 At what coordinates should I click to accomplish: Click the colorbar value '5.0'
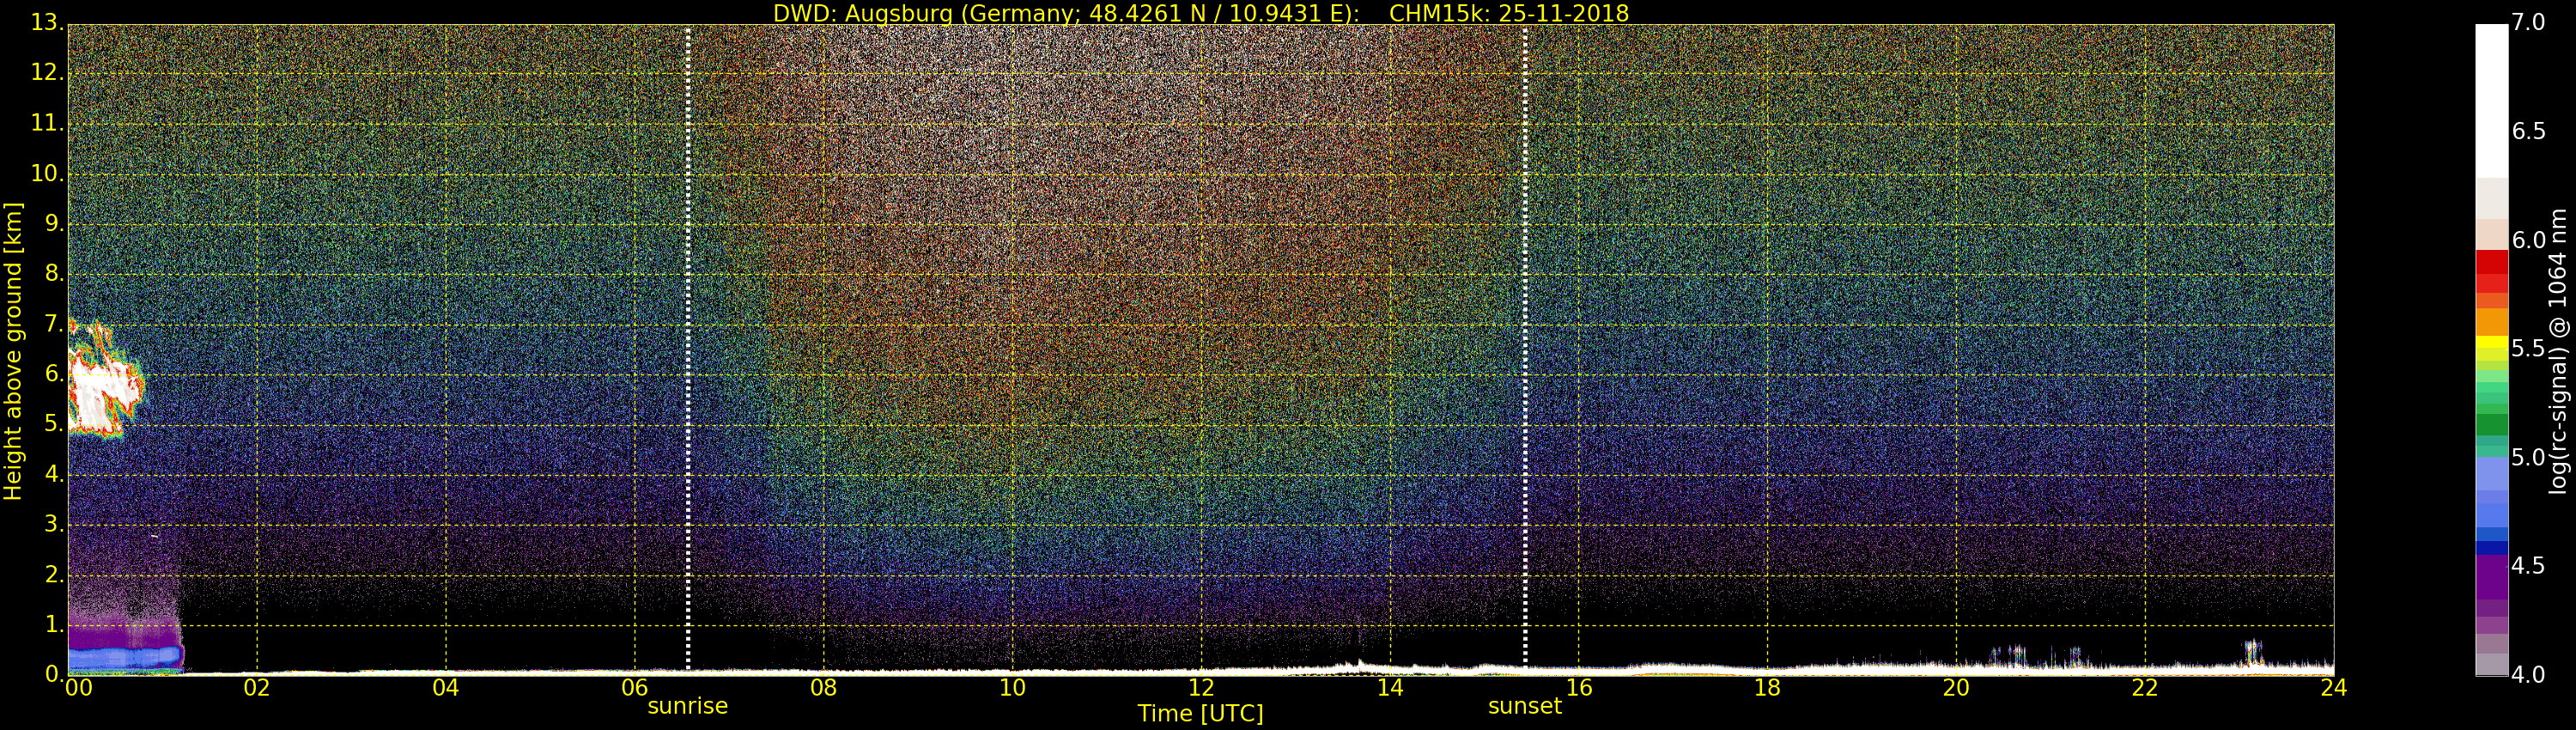pos(2529,458)
